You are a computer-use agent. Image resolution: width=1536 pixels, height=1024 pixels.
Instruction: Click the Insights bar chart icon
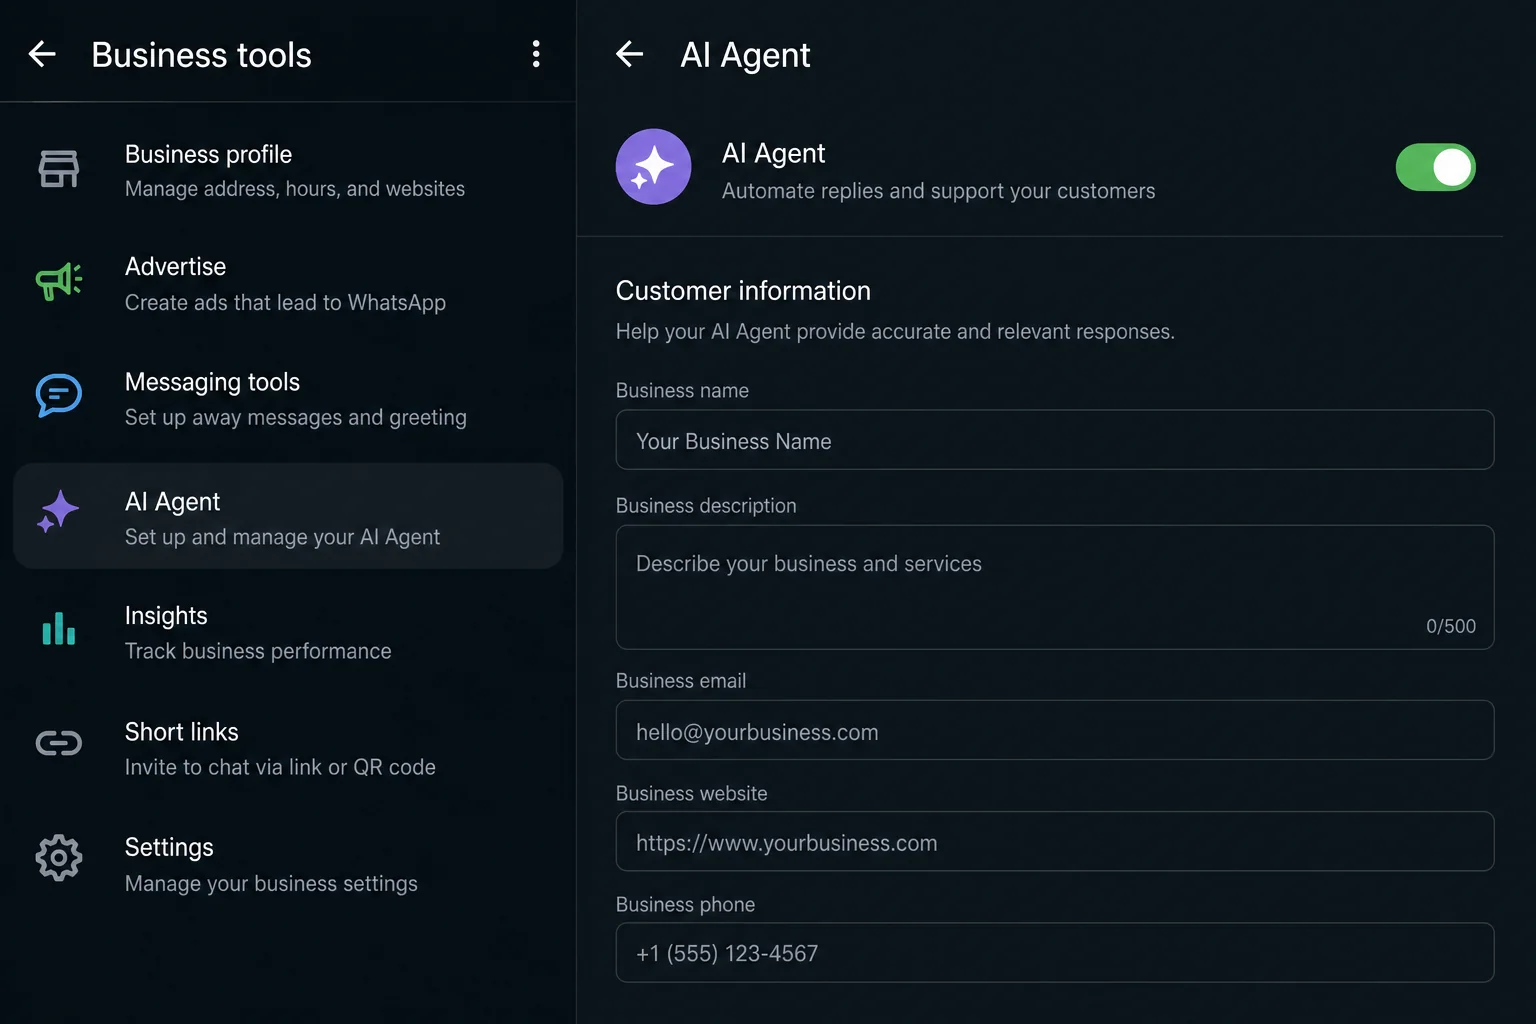pyautogui.click(x=59, y=628)
